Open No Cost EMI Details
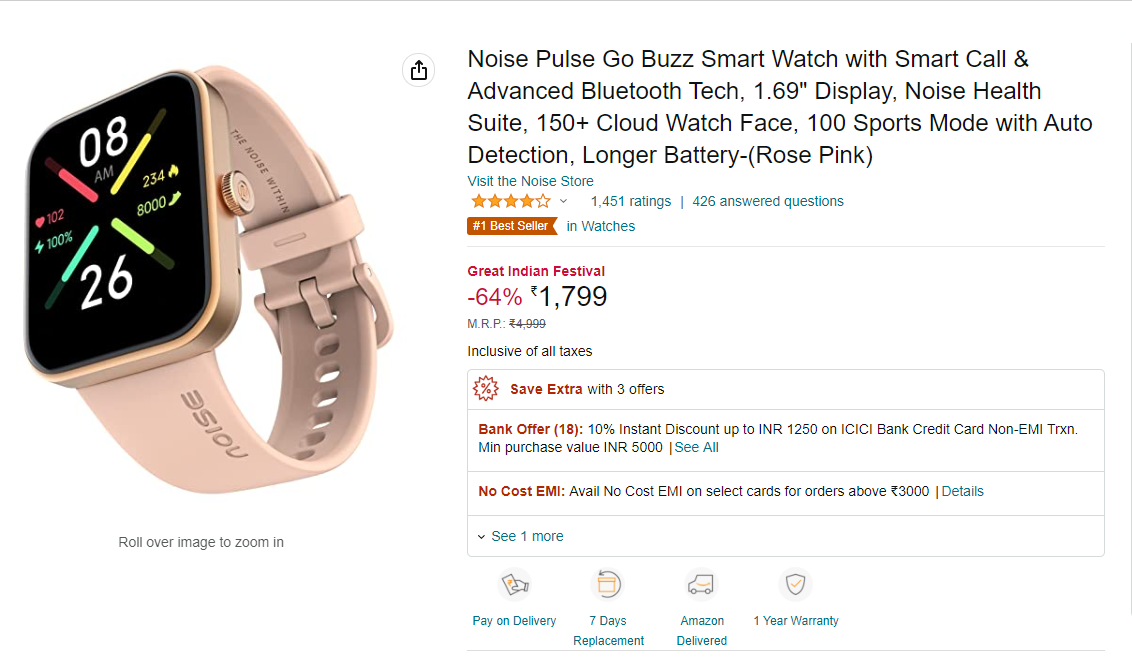1132x671 pixels. (x=962, y=491)
